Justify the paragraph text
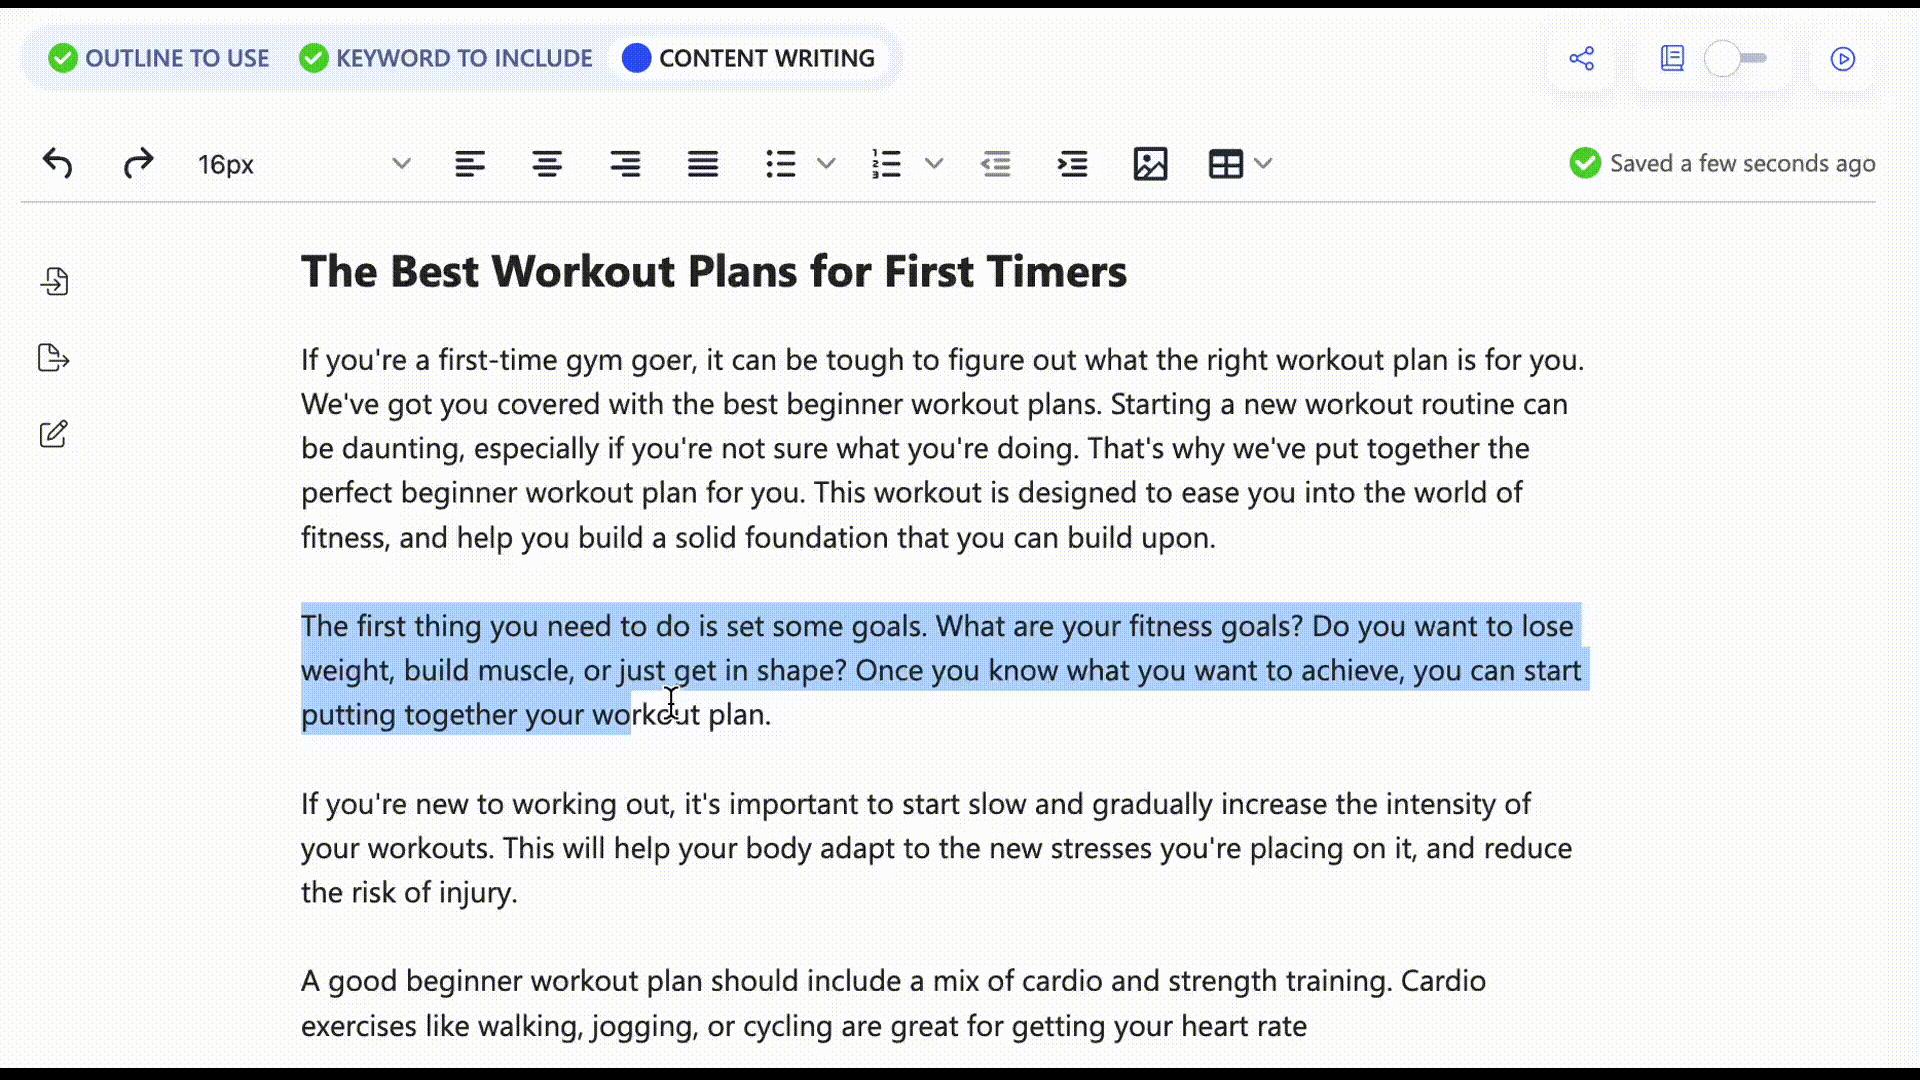Screen dimensions: 1920x1080 pyautogui.click(x=703, y=163)
